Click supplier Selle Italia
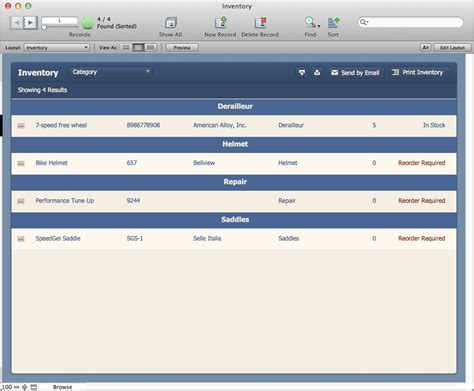The width and height of the screenshot is (474, 391). tap(207, 238)
